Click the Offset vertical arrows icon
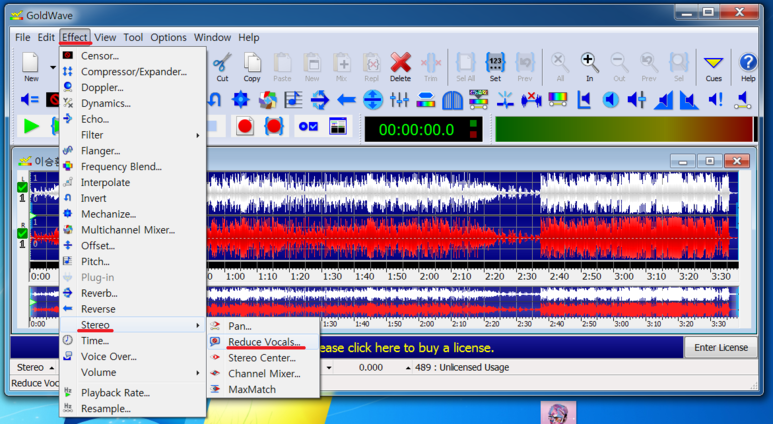The height and width of the screenshot is (424, 773). click(373, 100)
